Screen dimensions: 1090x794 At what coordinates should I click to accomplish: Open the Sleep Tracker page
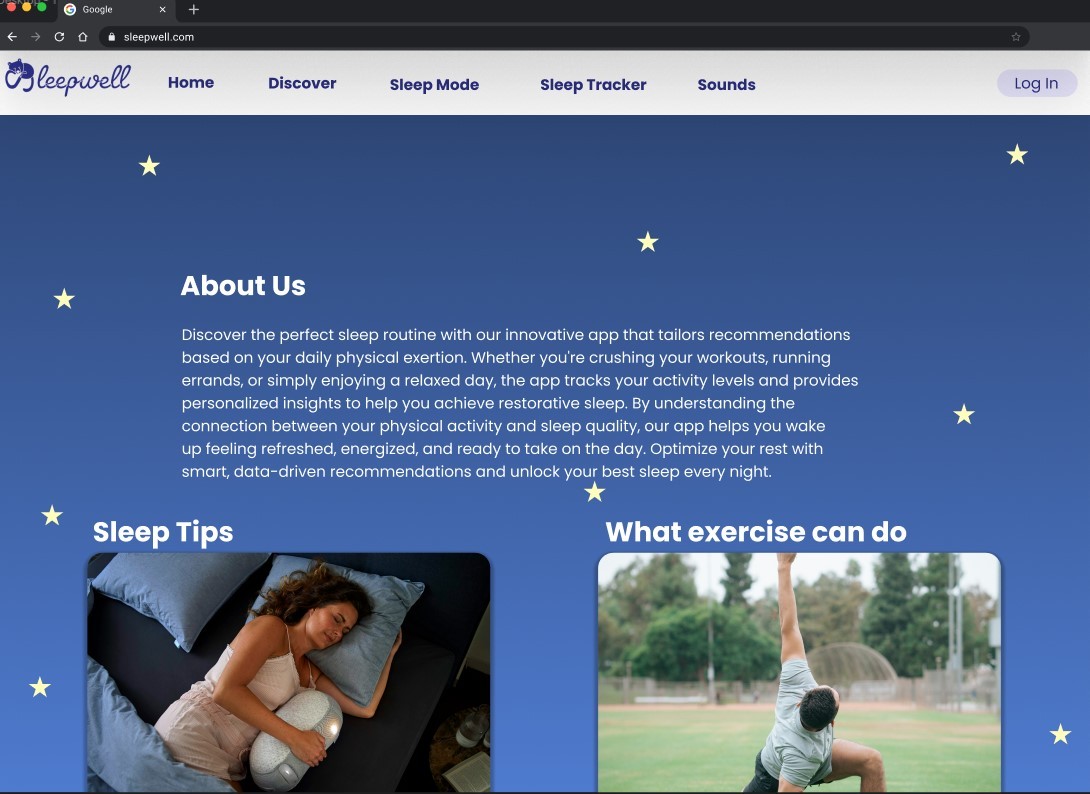pos(593,85)
